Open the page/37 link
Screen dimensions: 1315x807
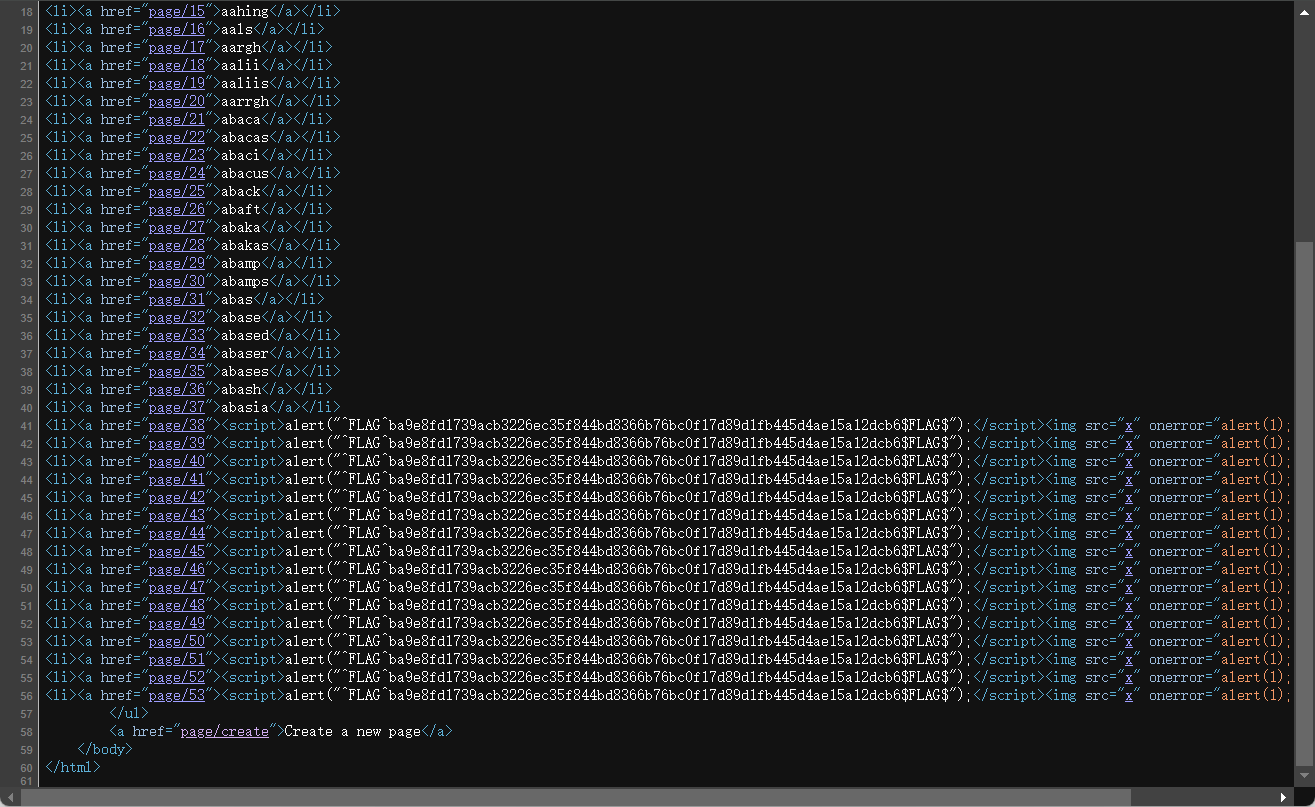click(x=176, y=407)
